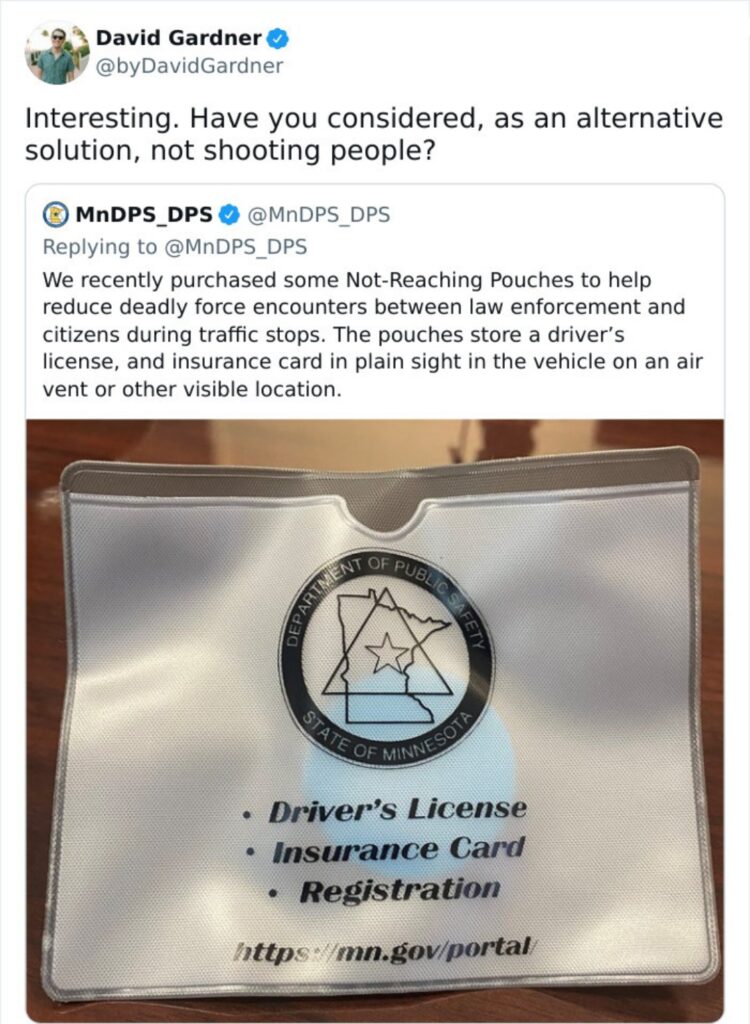Click David Gardner's blue verified badge
Screen dimensions: 750x1024
click(278, 39)
